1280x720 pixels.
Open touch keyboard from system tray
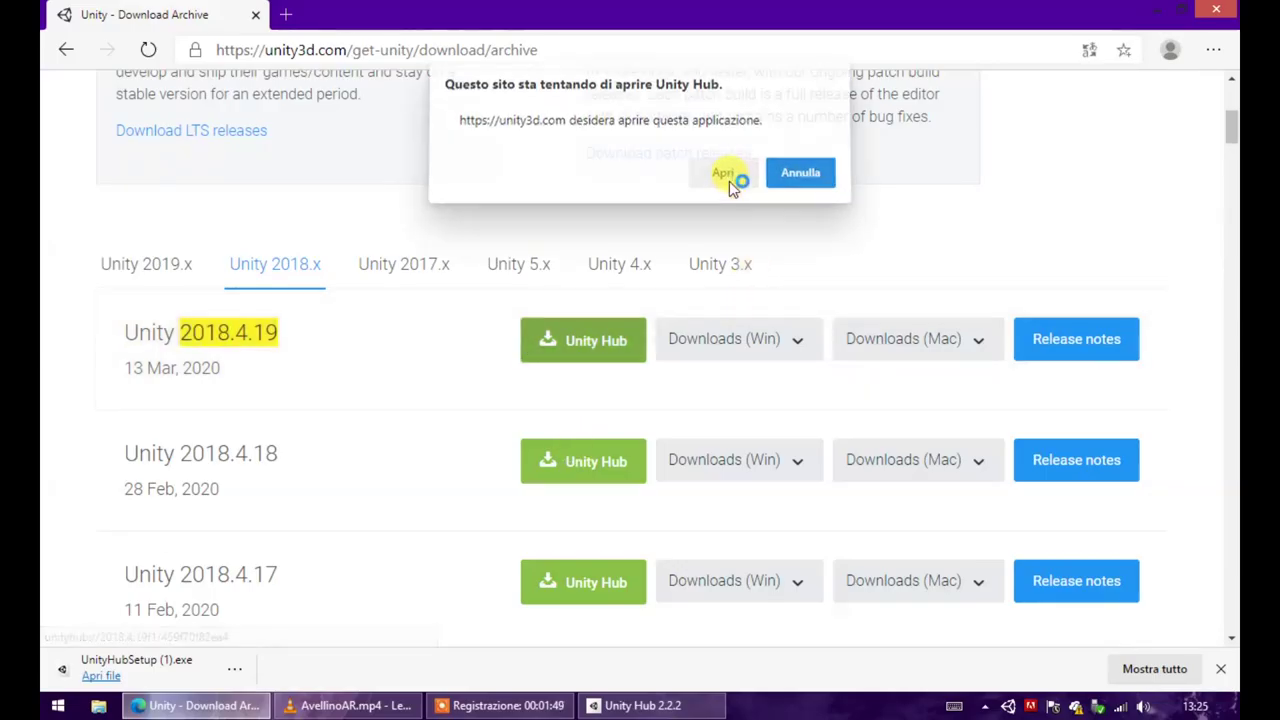[955, 706]
